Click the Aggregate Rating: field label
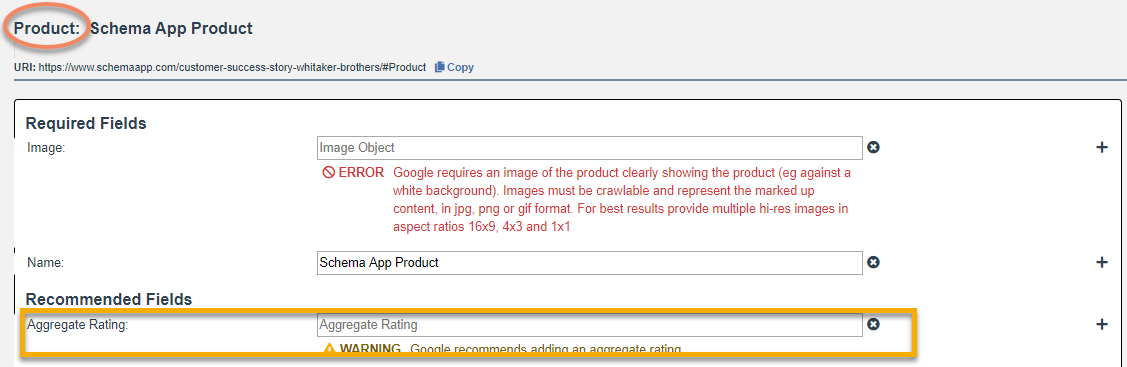 [78, 325]
